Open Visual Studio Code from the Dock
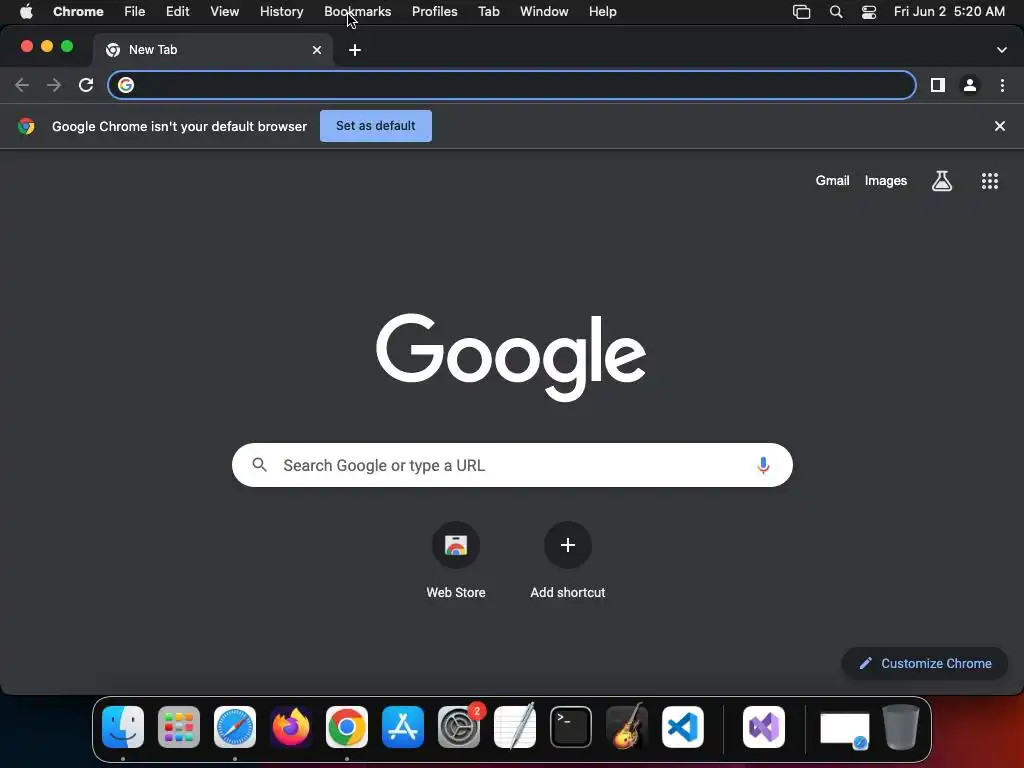 point(683,727)
